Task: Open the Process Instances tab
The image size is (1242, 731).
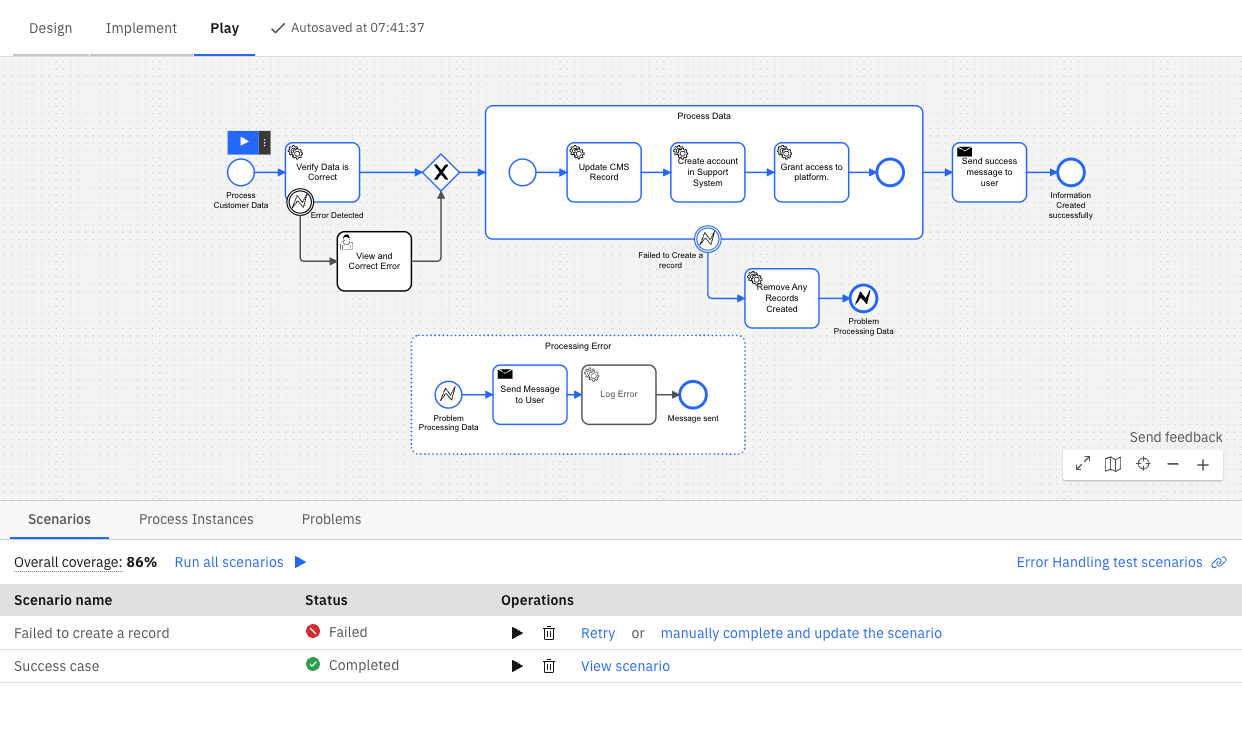Action: pos(196,519)
